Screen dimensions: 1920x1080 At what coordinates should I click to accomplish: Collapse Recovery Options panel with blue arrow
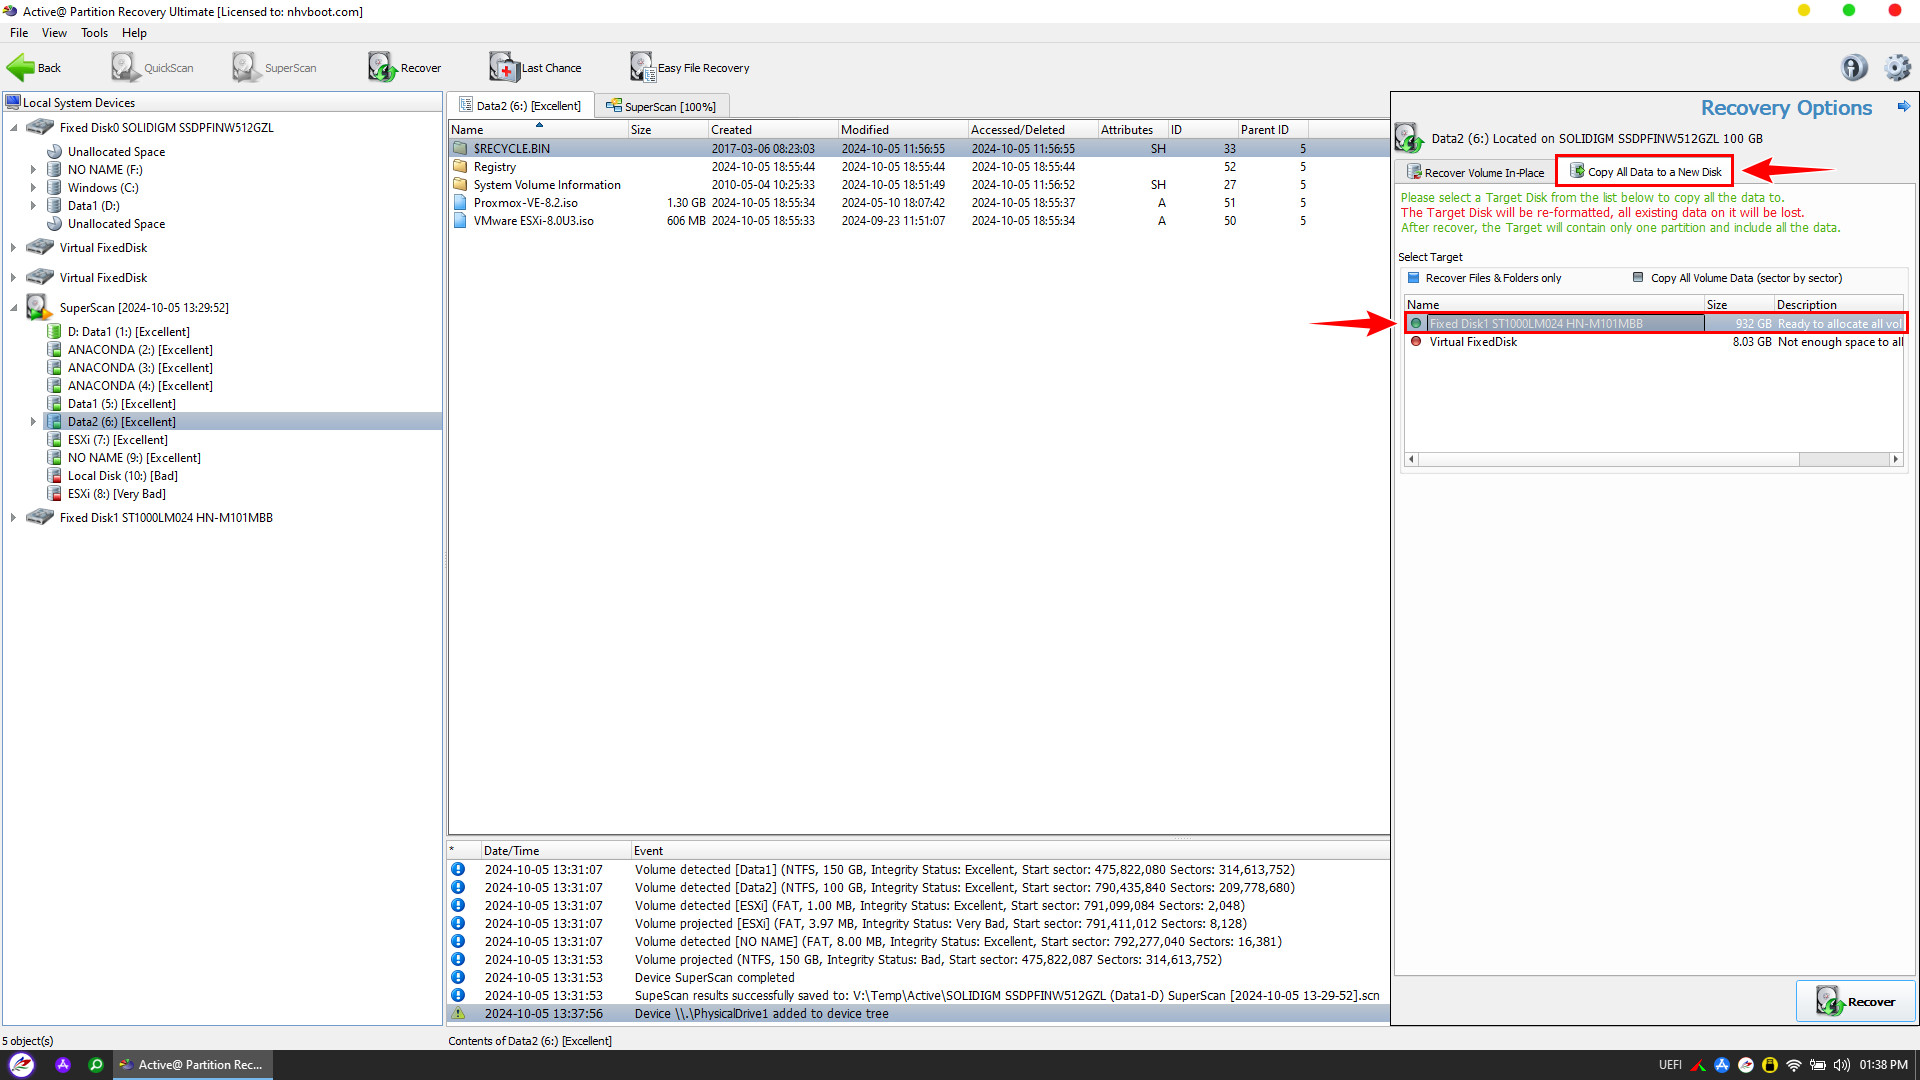tap(1903, 106)
